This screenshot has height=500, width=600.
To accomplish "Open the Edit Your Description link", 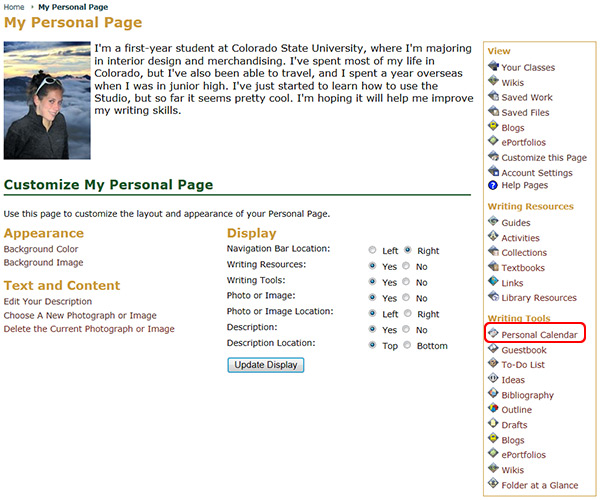I will [x=47, y=302].
